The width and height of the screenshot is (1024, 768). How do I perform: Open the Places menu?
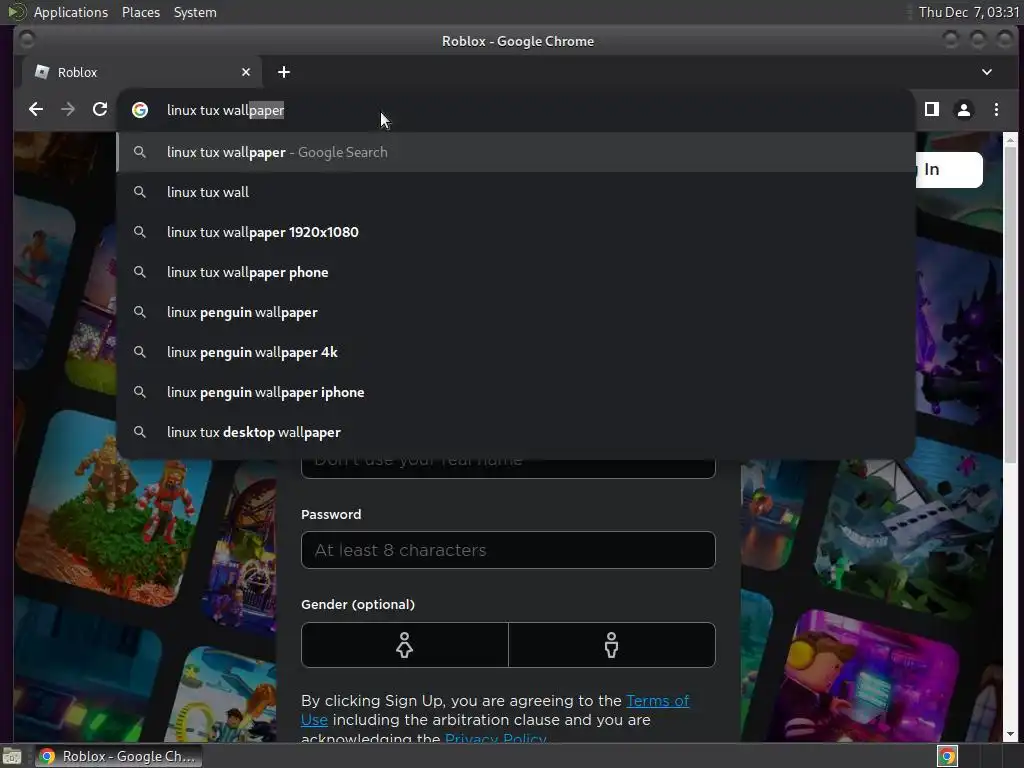tap(141, 12)
